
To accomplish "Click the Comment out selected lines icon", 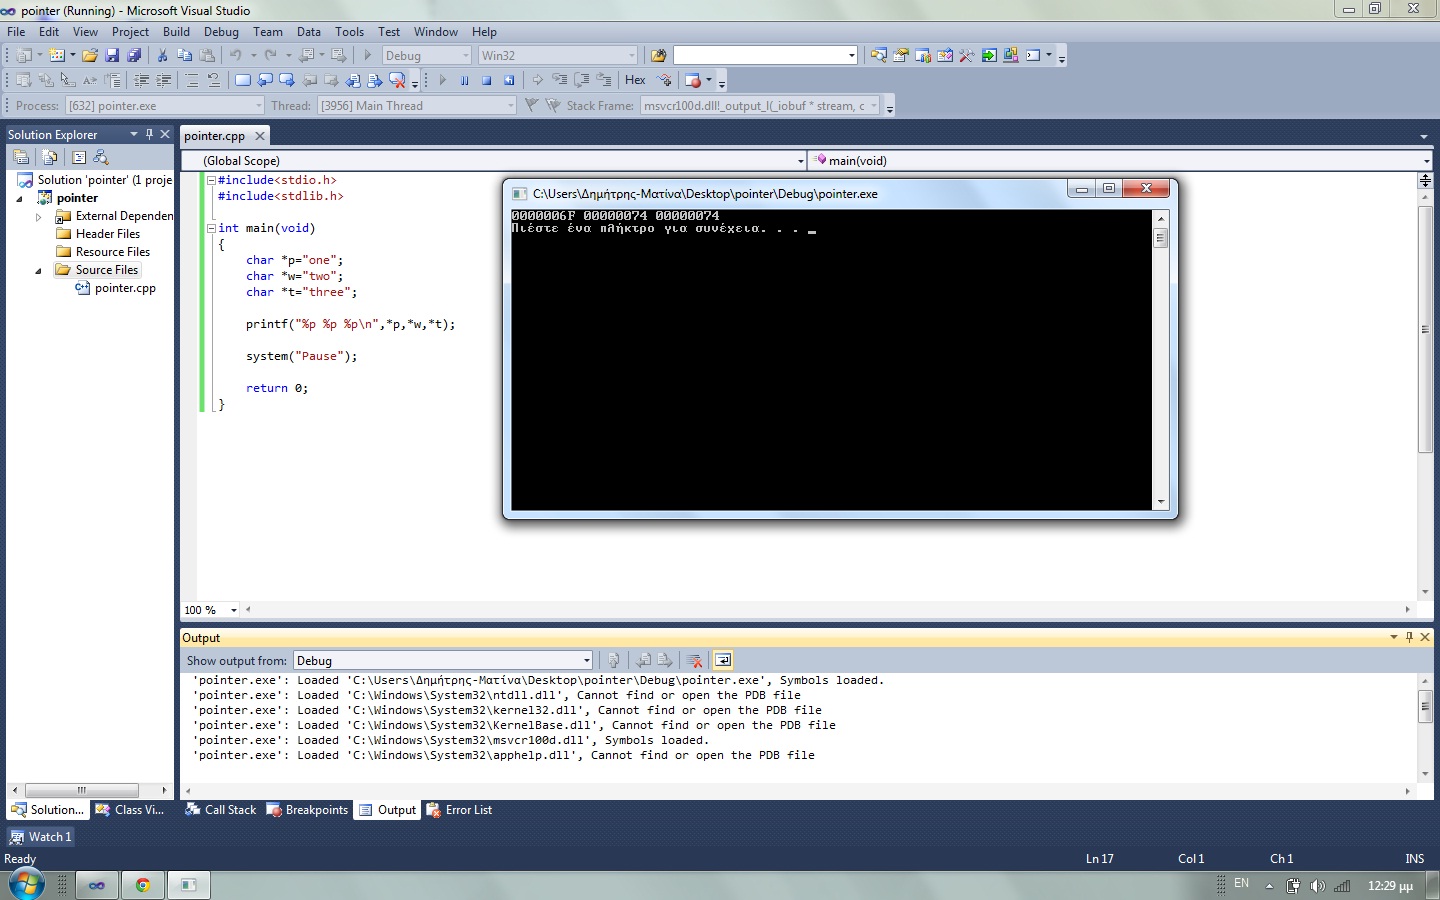I will [192, 80].
